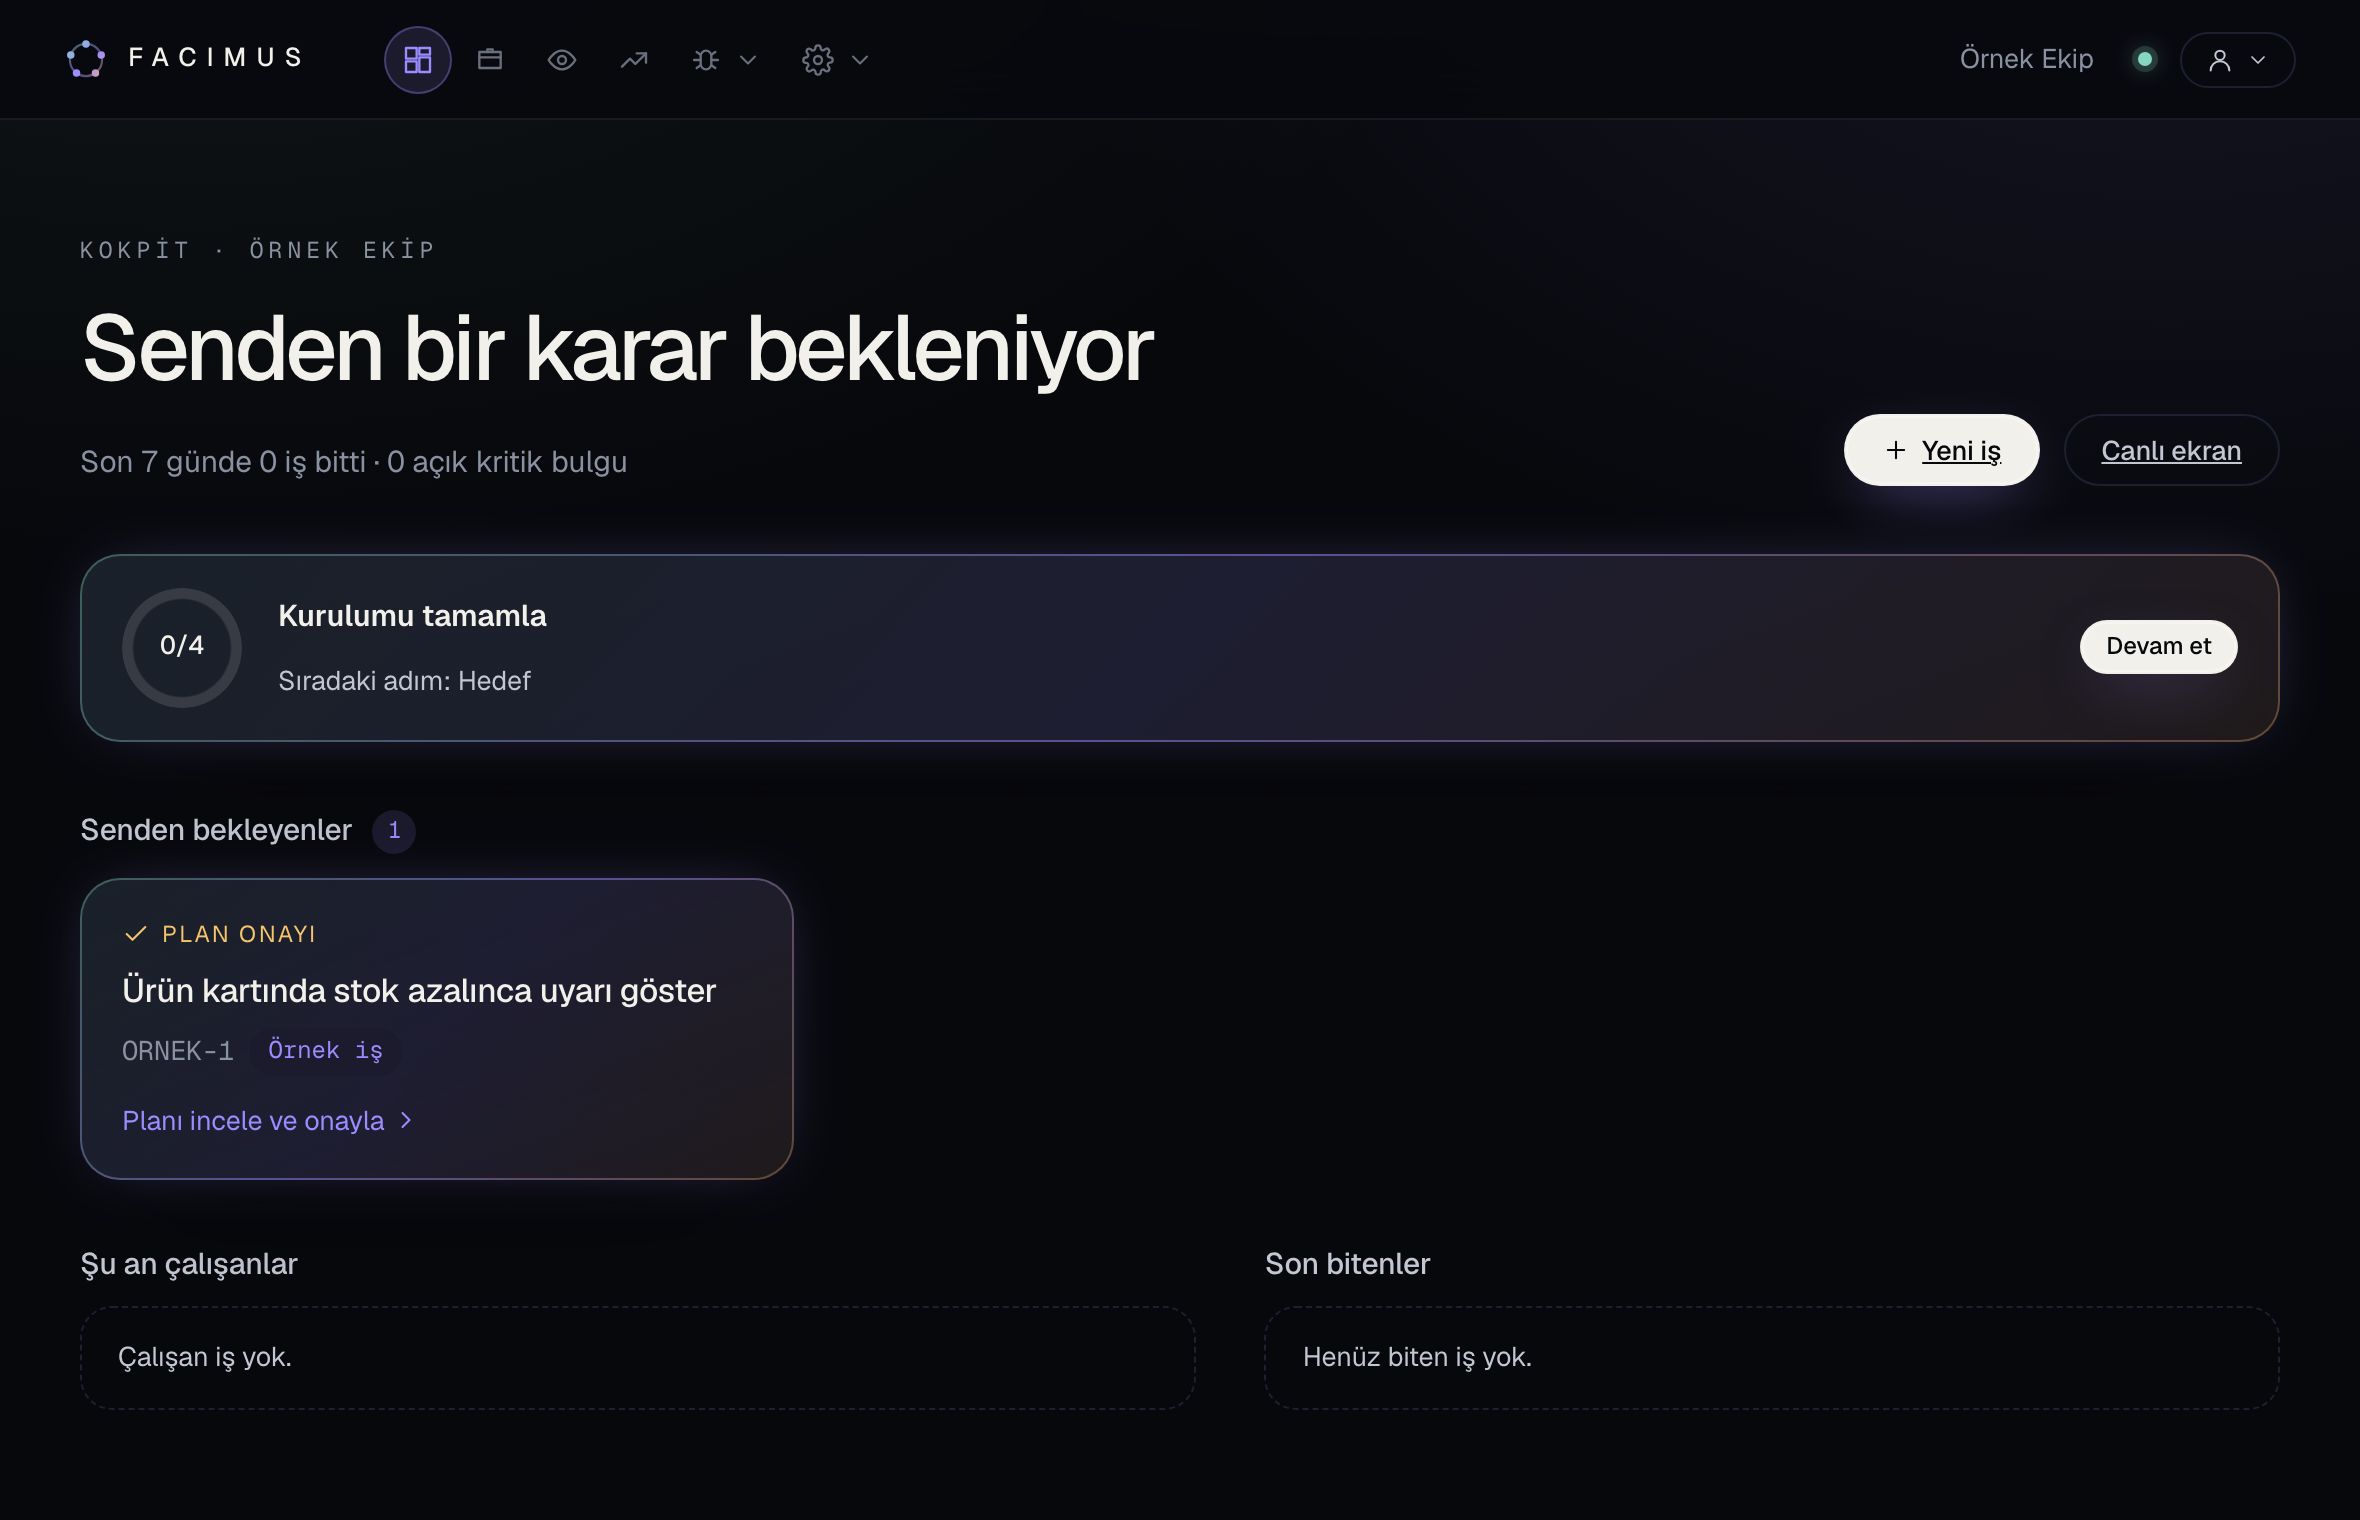This screenshot has width=2360, height=1520.
Task: Click the Facimus logo icon
Action: 86,59
